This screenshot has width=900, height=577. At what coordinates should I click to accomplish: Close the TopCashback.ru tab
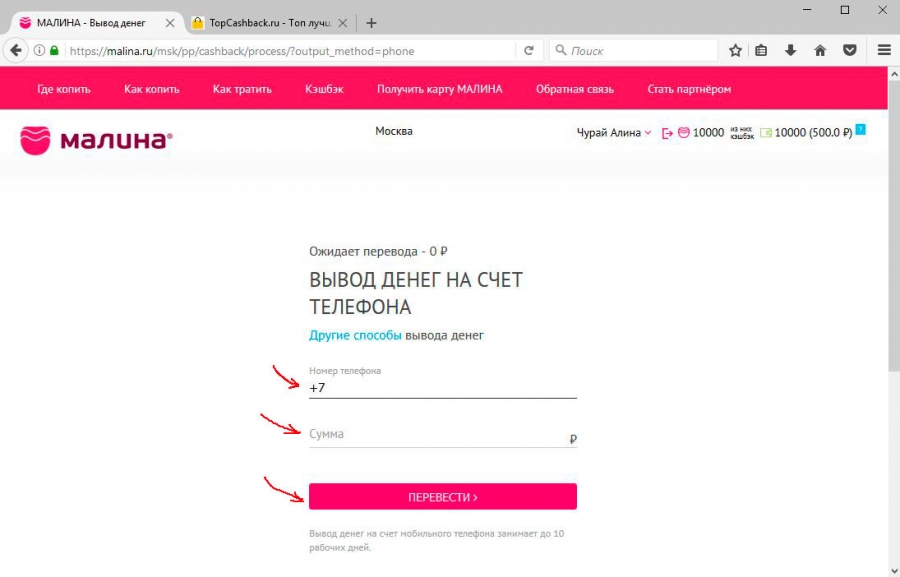[x=343, y=23]
